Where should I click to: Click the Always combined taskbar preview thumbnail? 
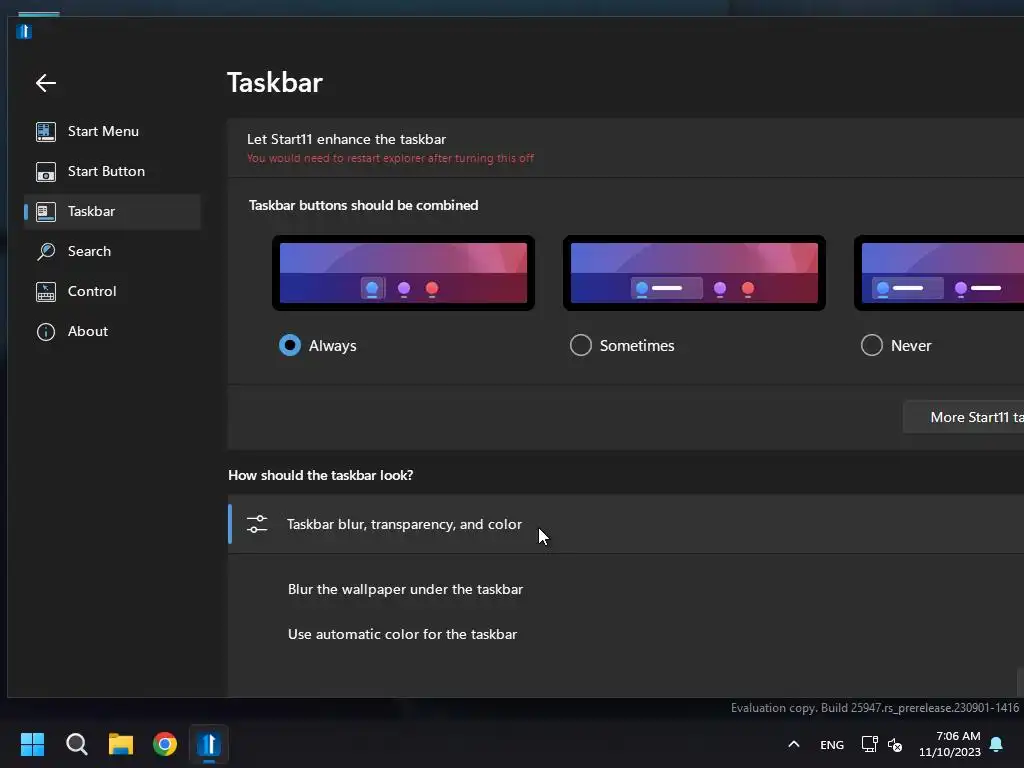pyautogui.click(x=404, y=273)
